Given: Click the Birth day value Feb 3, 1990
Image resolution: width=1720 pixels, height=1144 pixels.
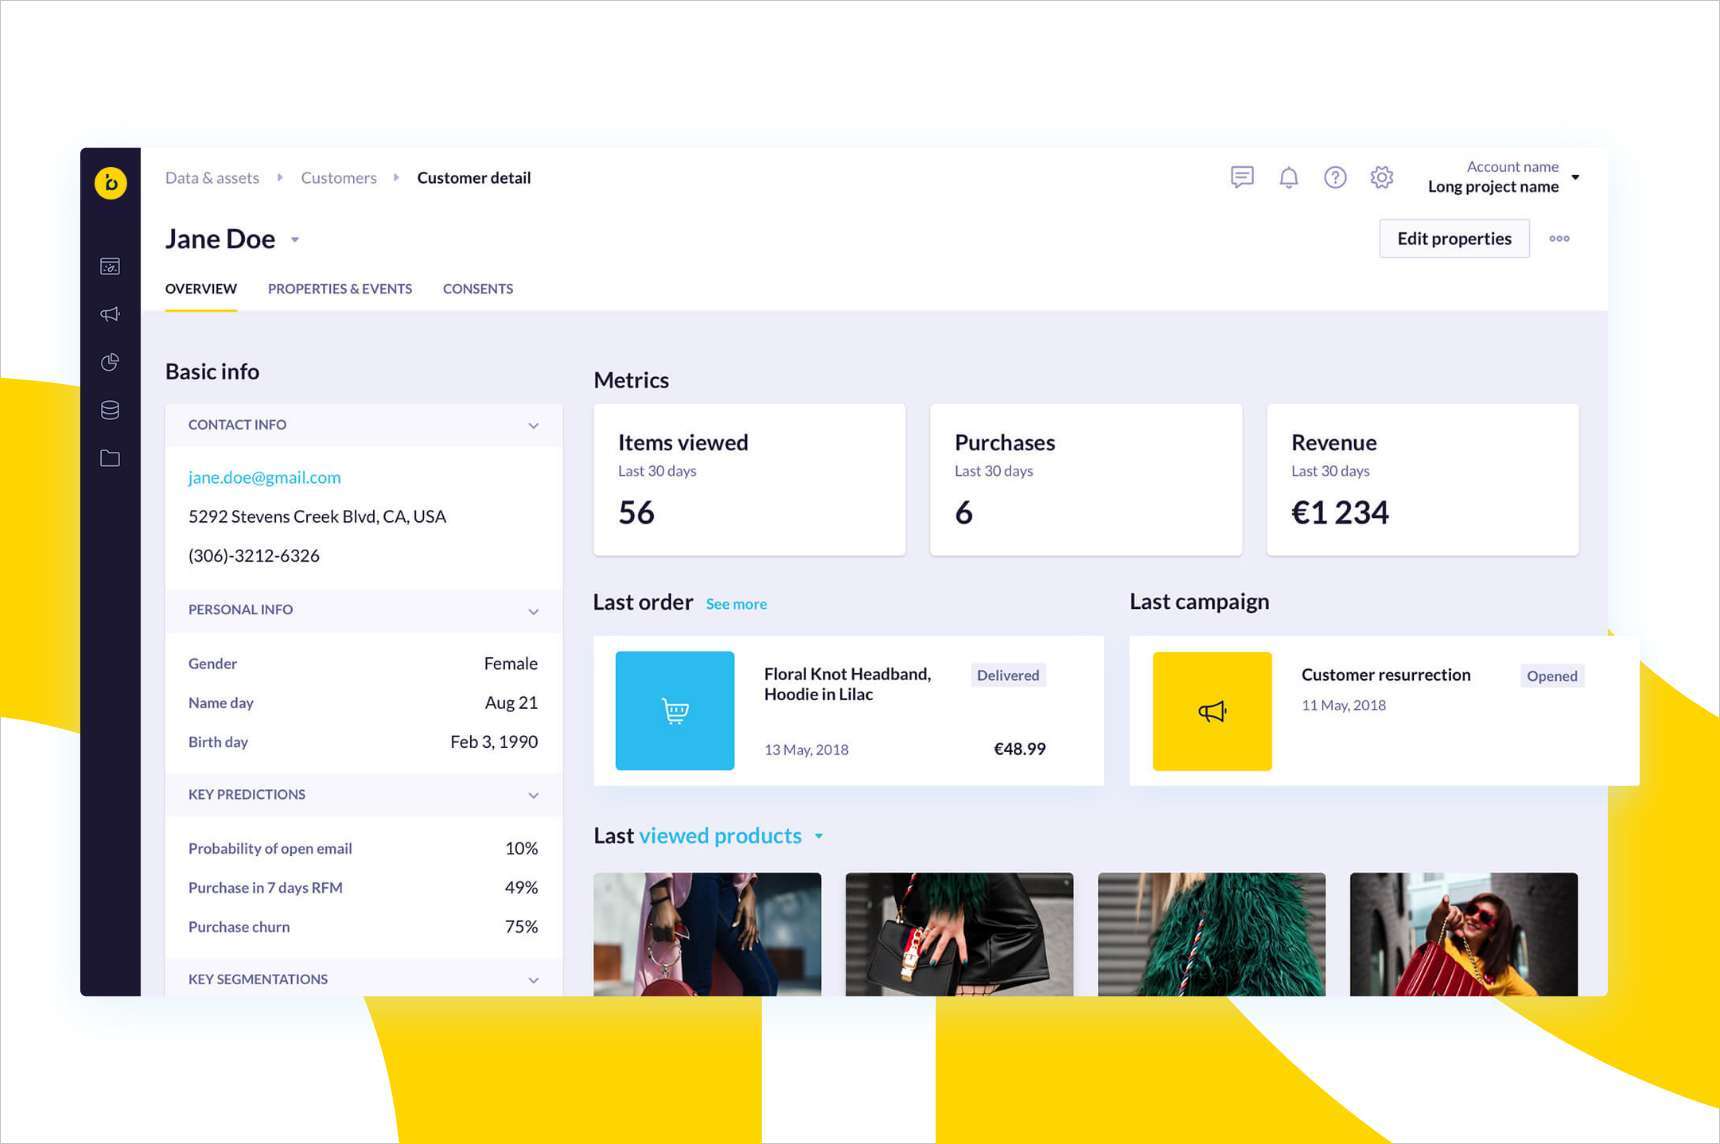Looking at the screenshot, I should 494,742.
